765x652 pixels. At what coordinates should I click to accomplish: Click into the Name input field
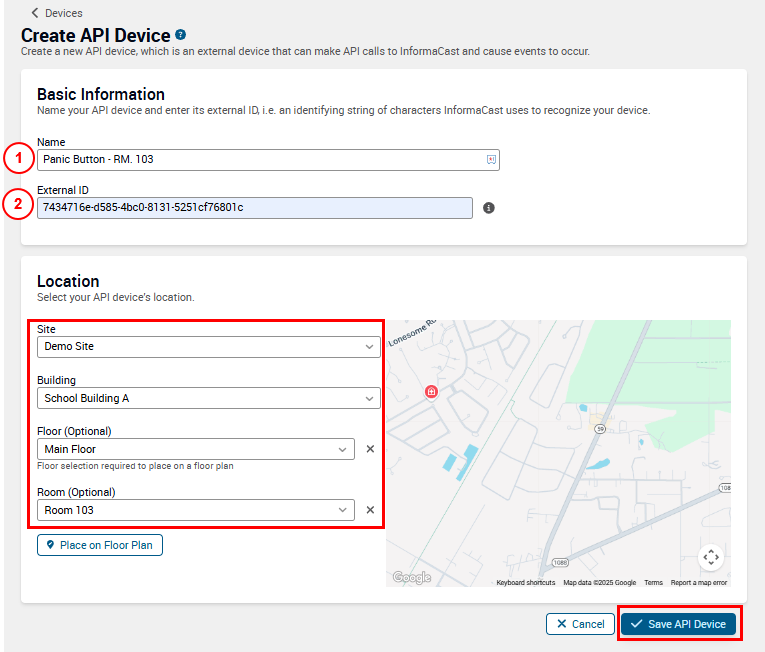pos(260,160)
